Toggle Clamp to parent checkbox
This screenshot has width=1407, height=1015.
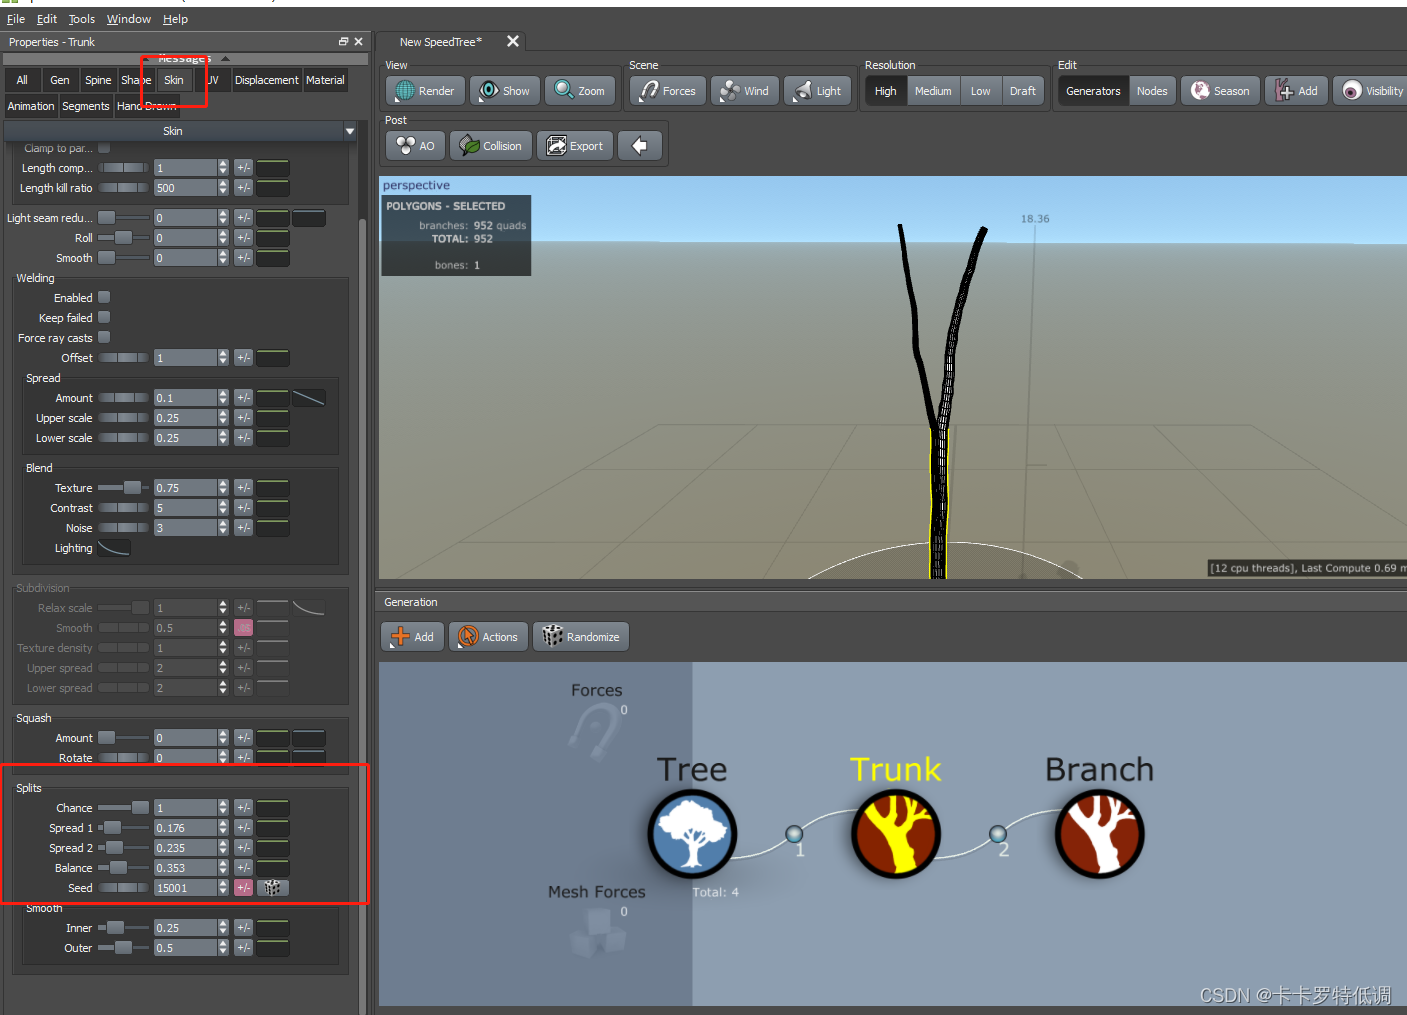[x=104, y=148]
